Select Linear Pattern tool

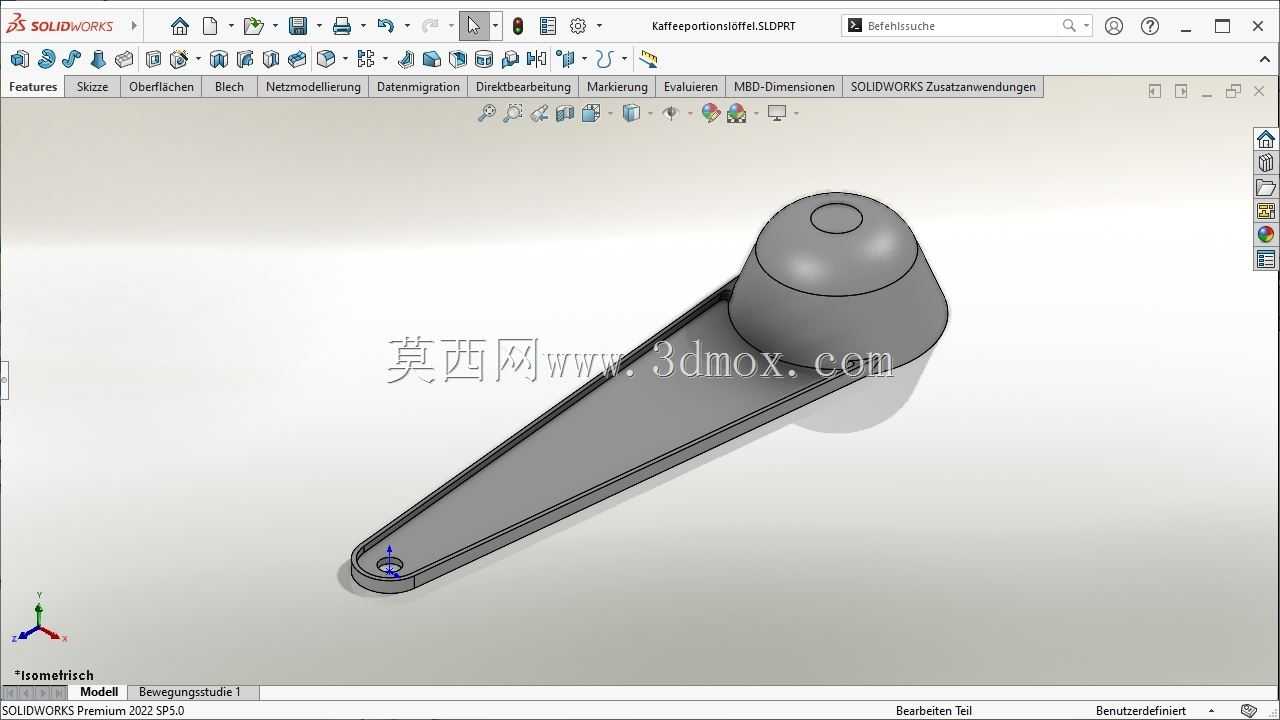pyautogui.click(x=366, y=59)
